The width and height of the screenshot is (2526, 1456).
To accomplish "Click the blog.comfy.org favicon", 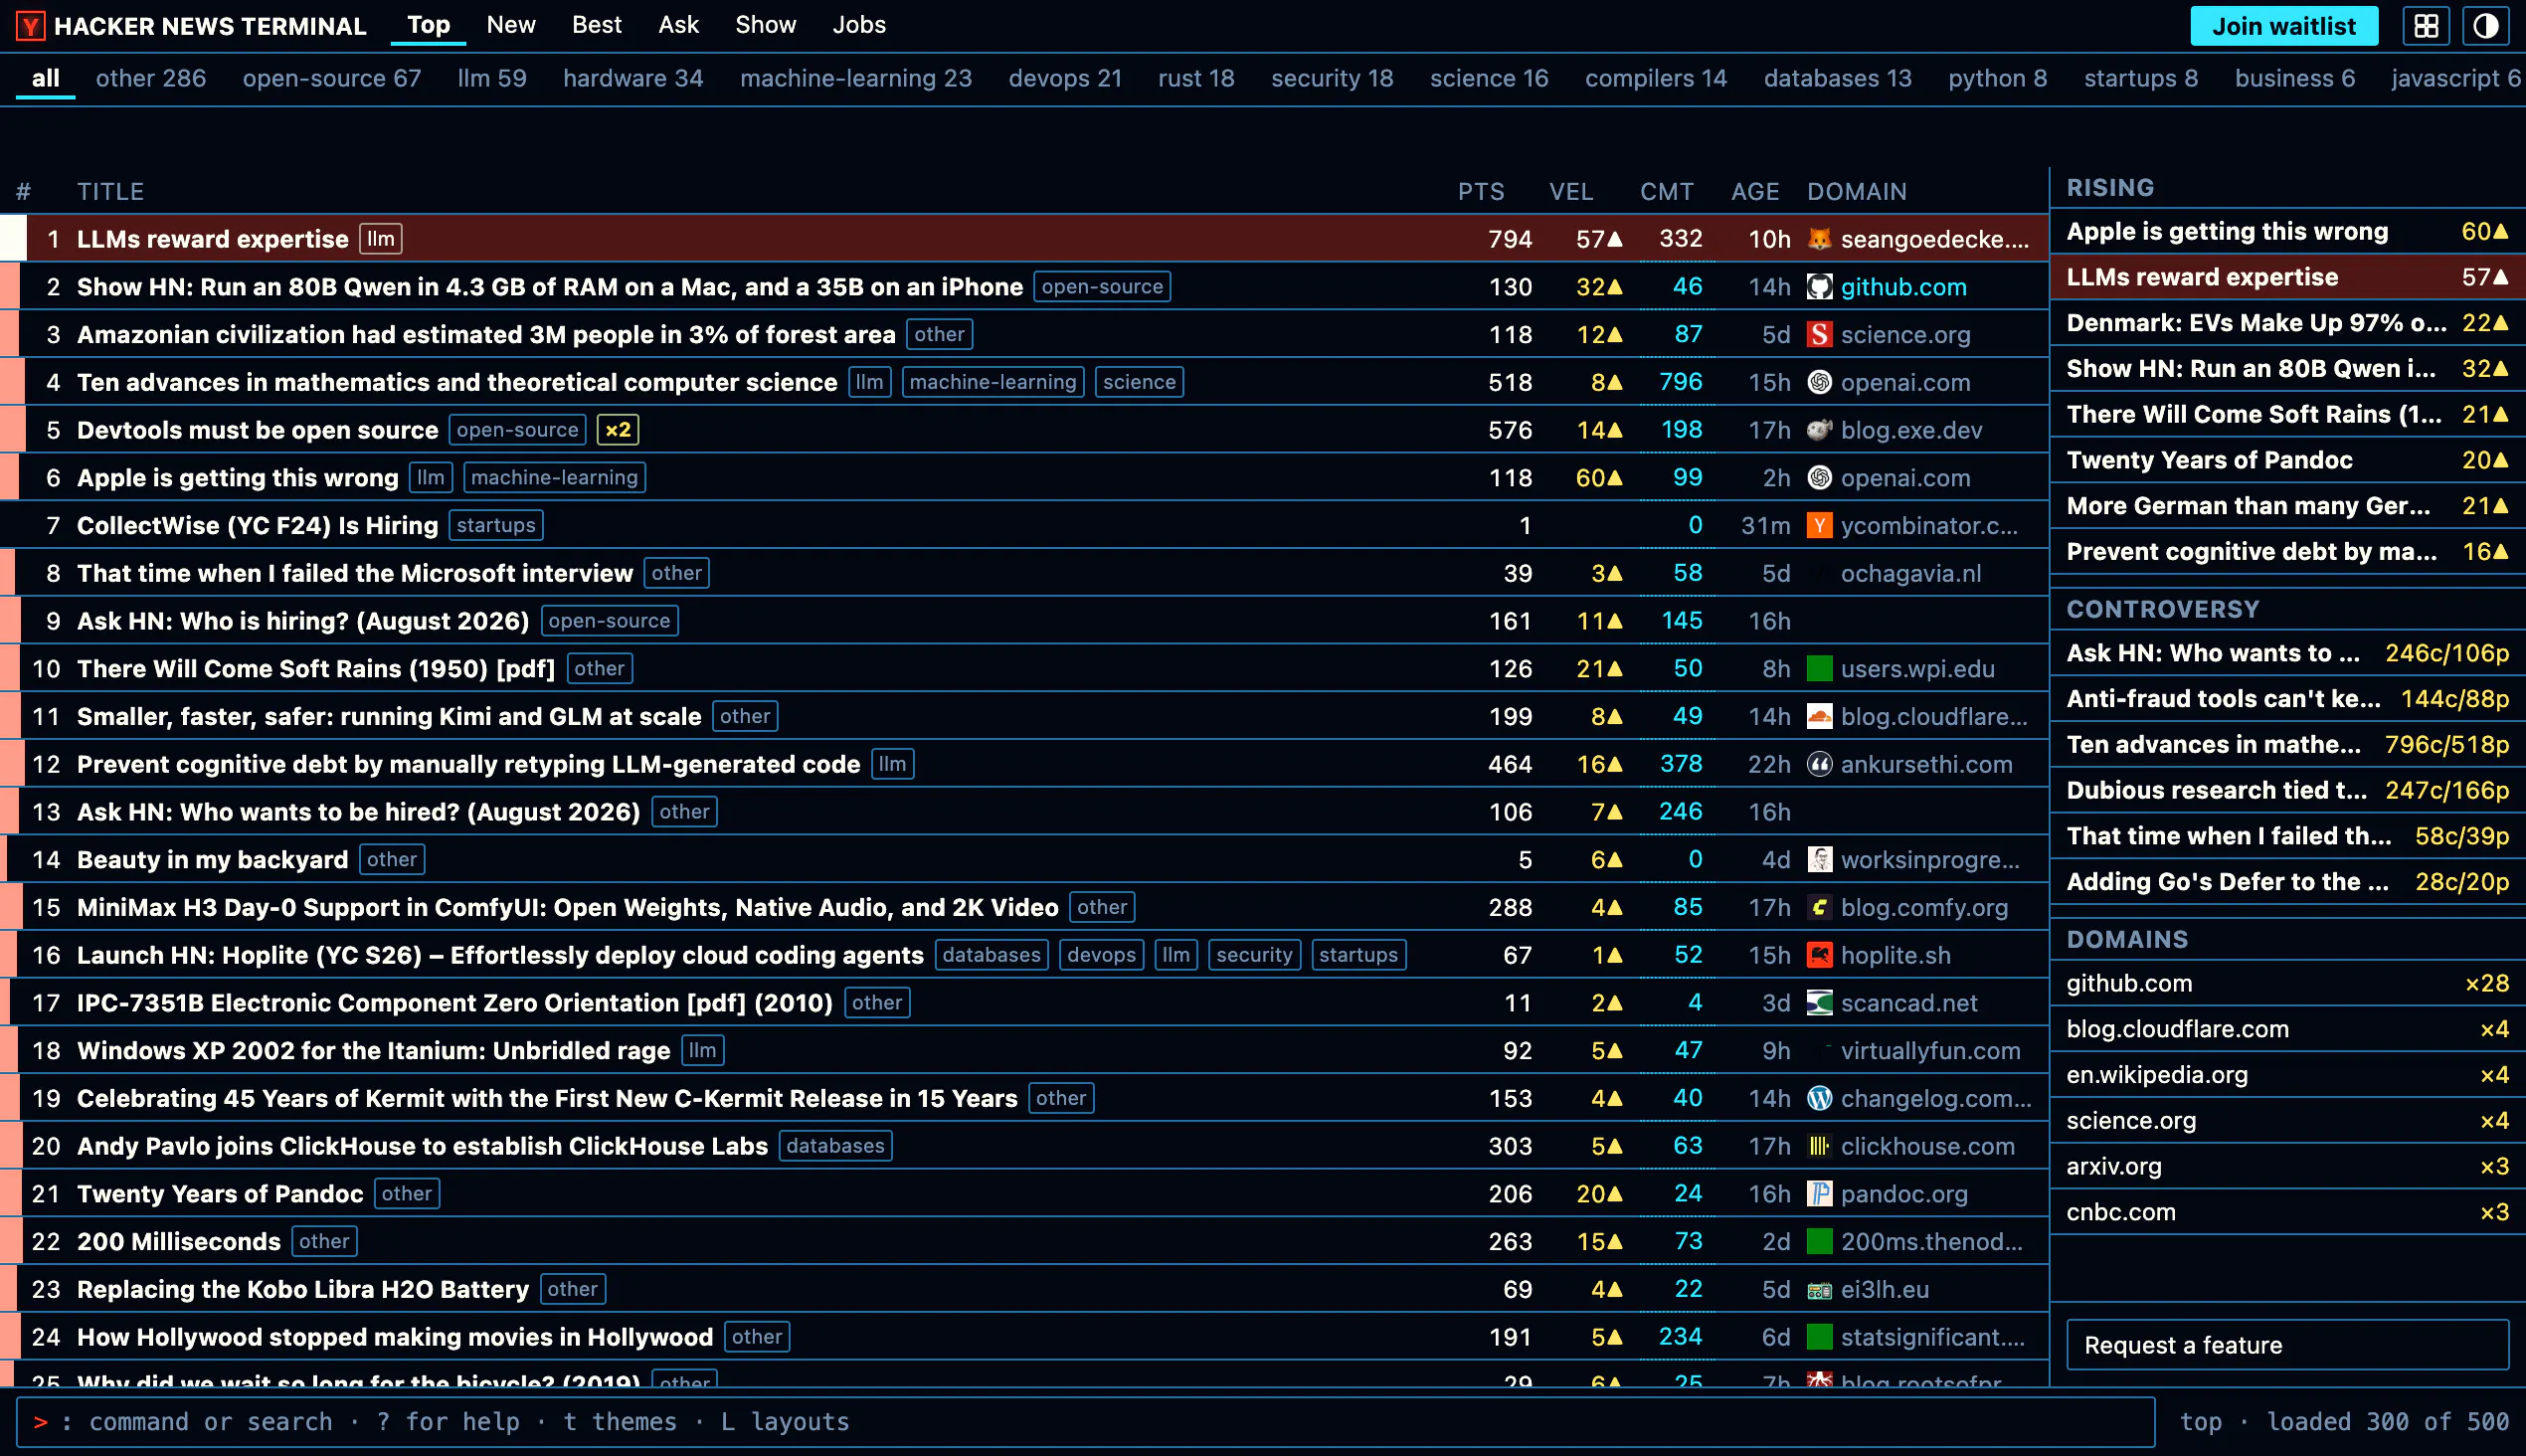I will [x=1819, y=908].
